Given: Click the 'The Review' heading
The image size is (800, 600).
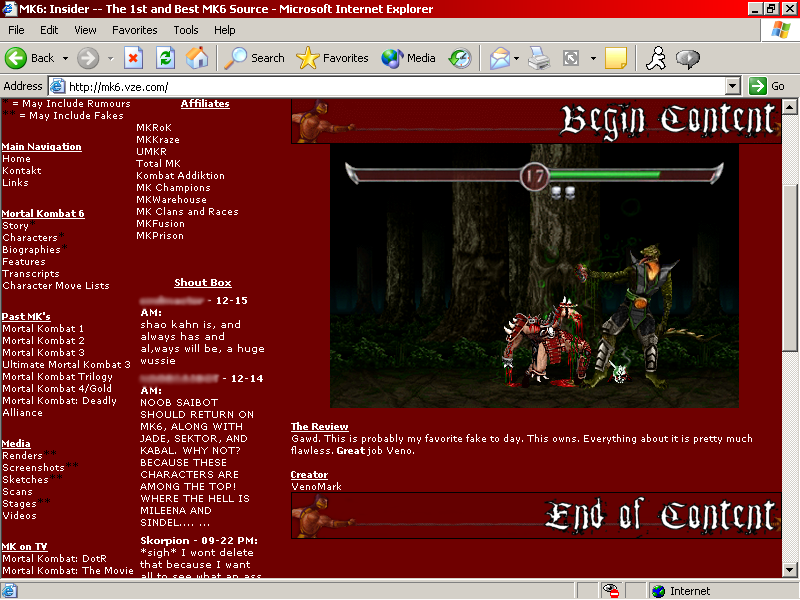Looking at the screenshot, I should click(x=319, y=426).
